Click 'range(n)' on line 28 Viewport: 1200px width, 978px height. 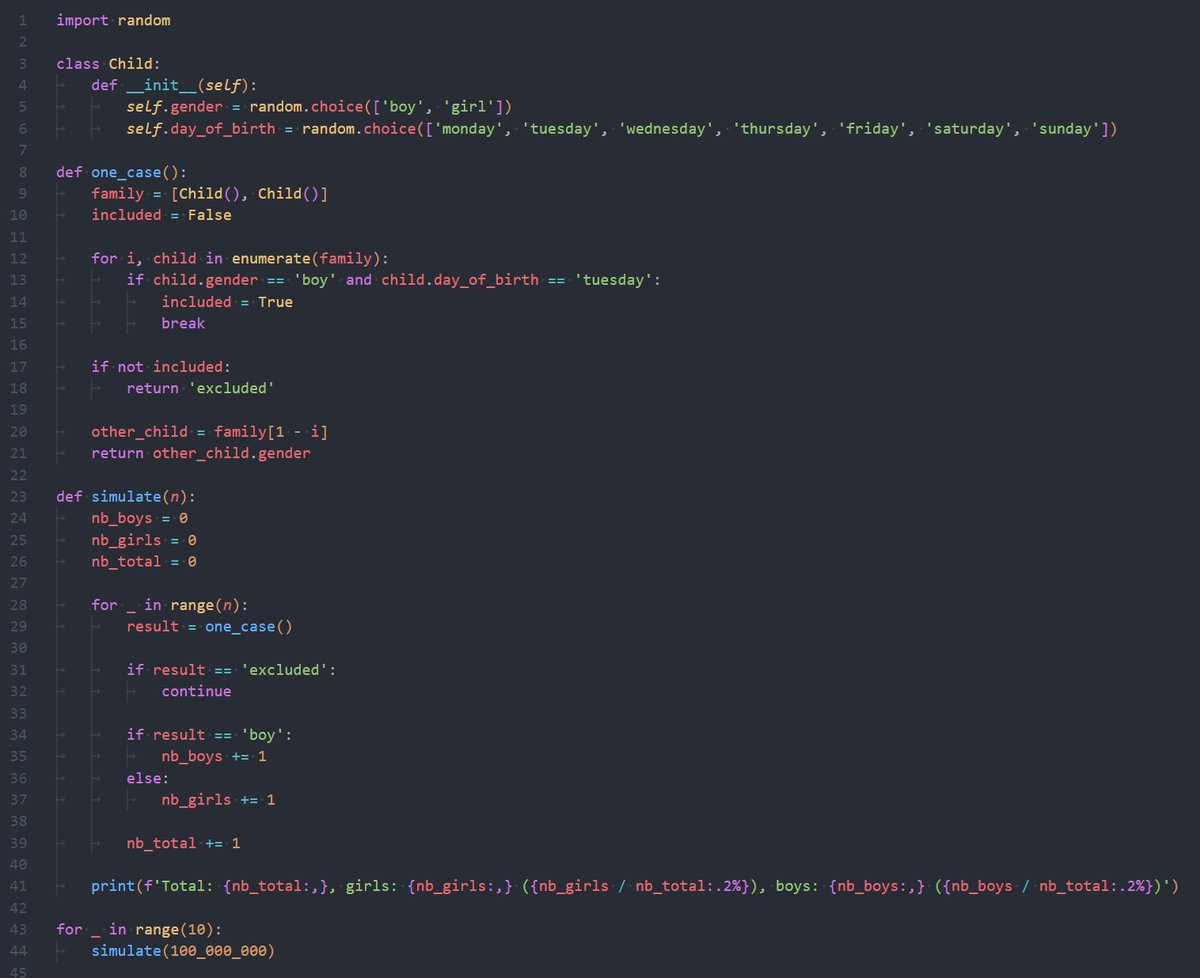[205, 605]
